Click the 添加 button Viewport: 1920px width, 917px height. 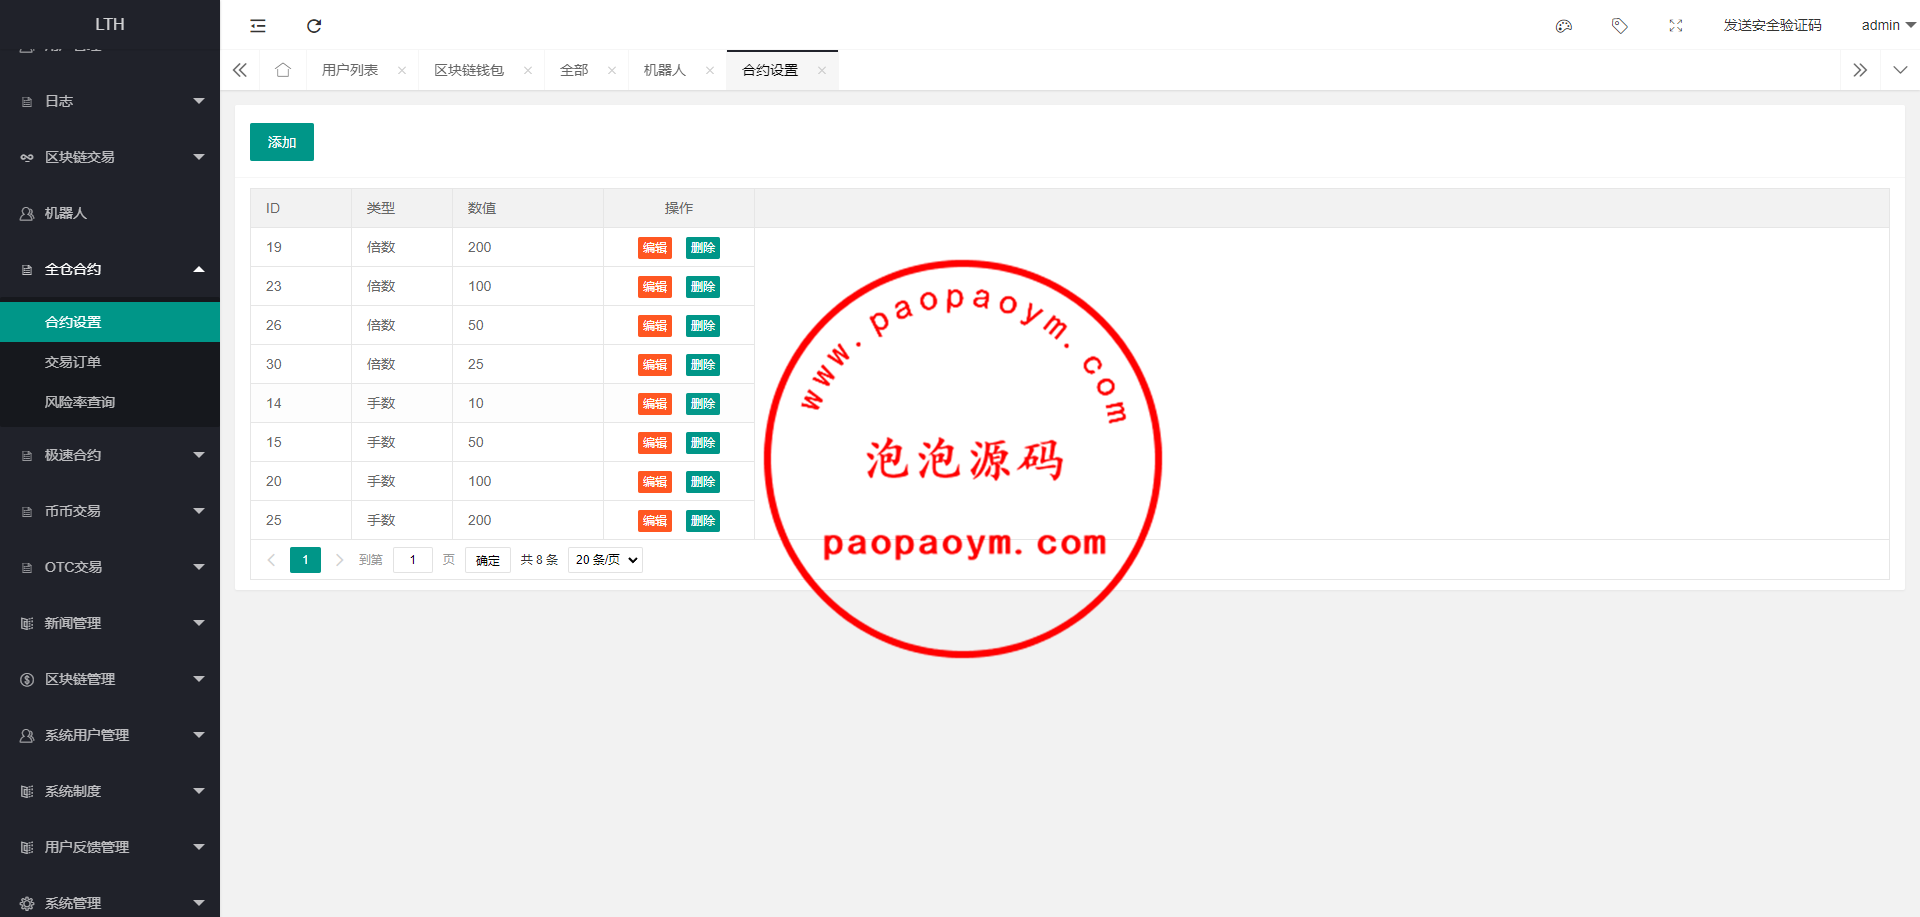click(x=282, y=142)
